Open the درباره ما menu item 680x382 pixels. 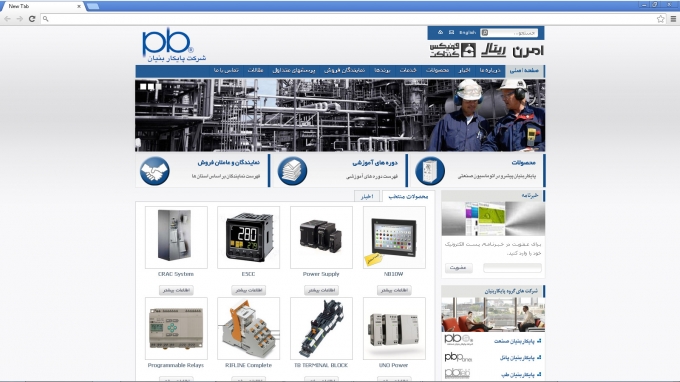pos(490,70)
